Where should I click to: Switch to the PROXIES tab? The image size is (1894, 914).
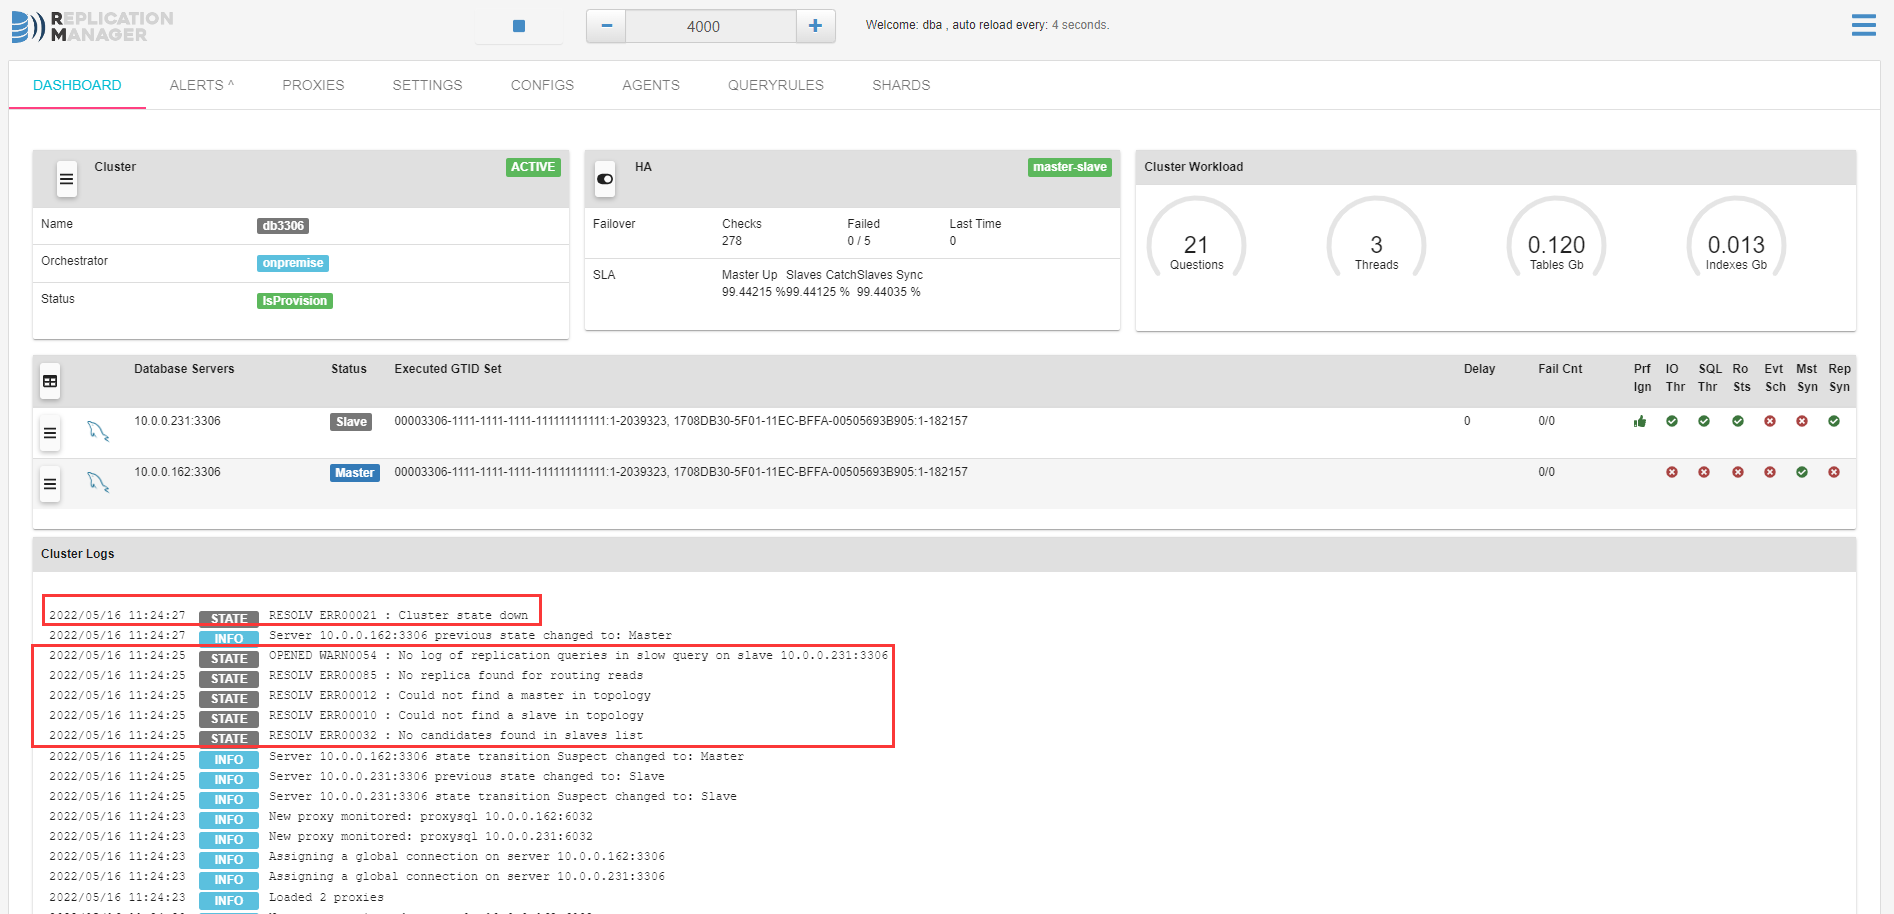coord(313,85)
